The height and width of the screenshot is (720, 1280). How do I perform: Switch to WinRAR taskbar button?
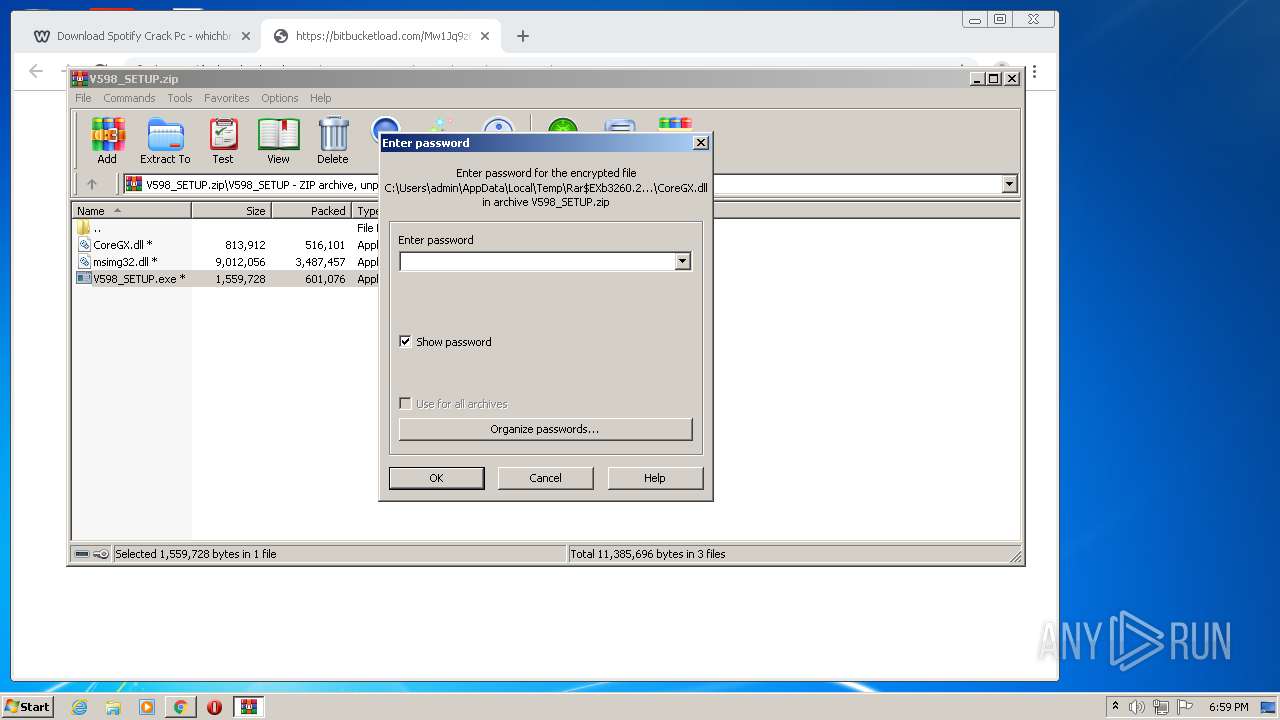click(248, 707)
